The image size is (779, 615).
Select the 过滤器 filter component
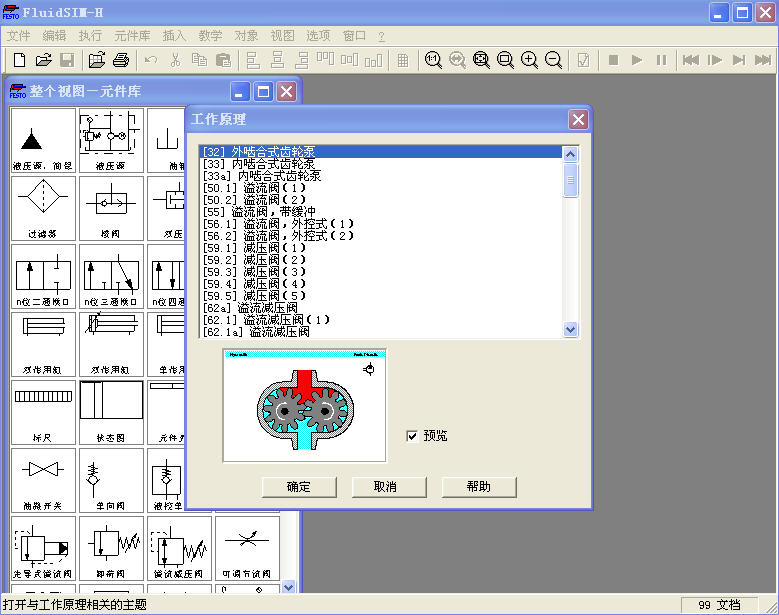click(x=43, y=209)
